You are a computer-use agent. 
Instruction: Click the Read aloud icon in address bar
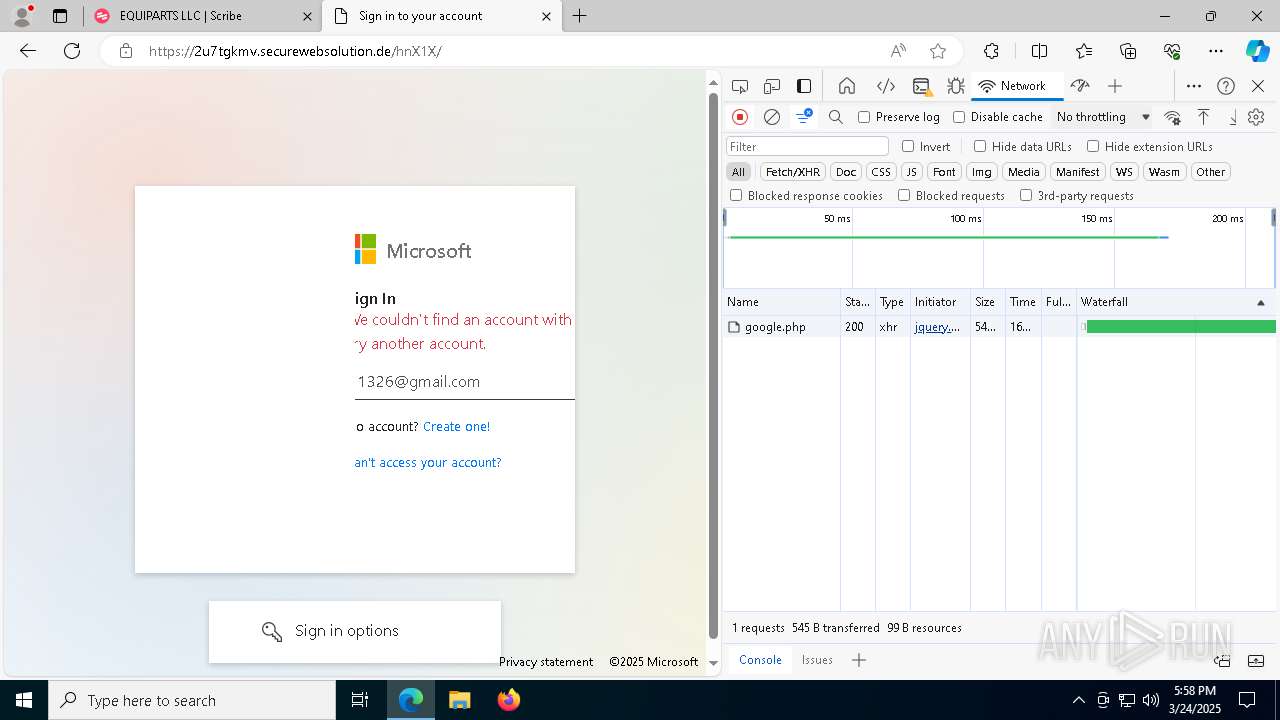pyautogui.click(x=898, y=51)
